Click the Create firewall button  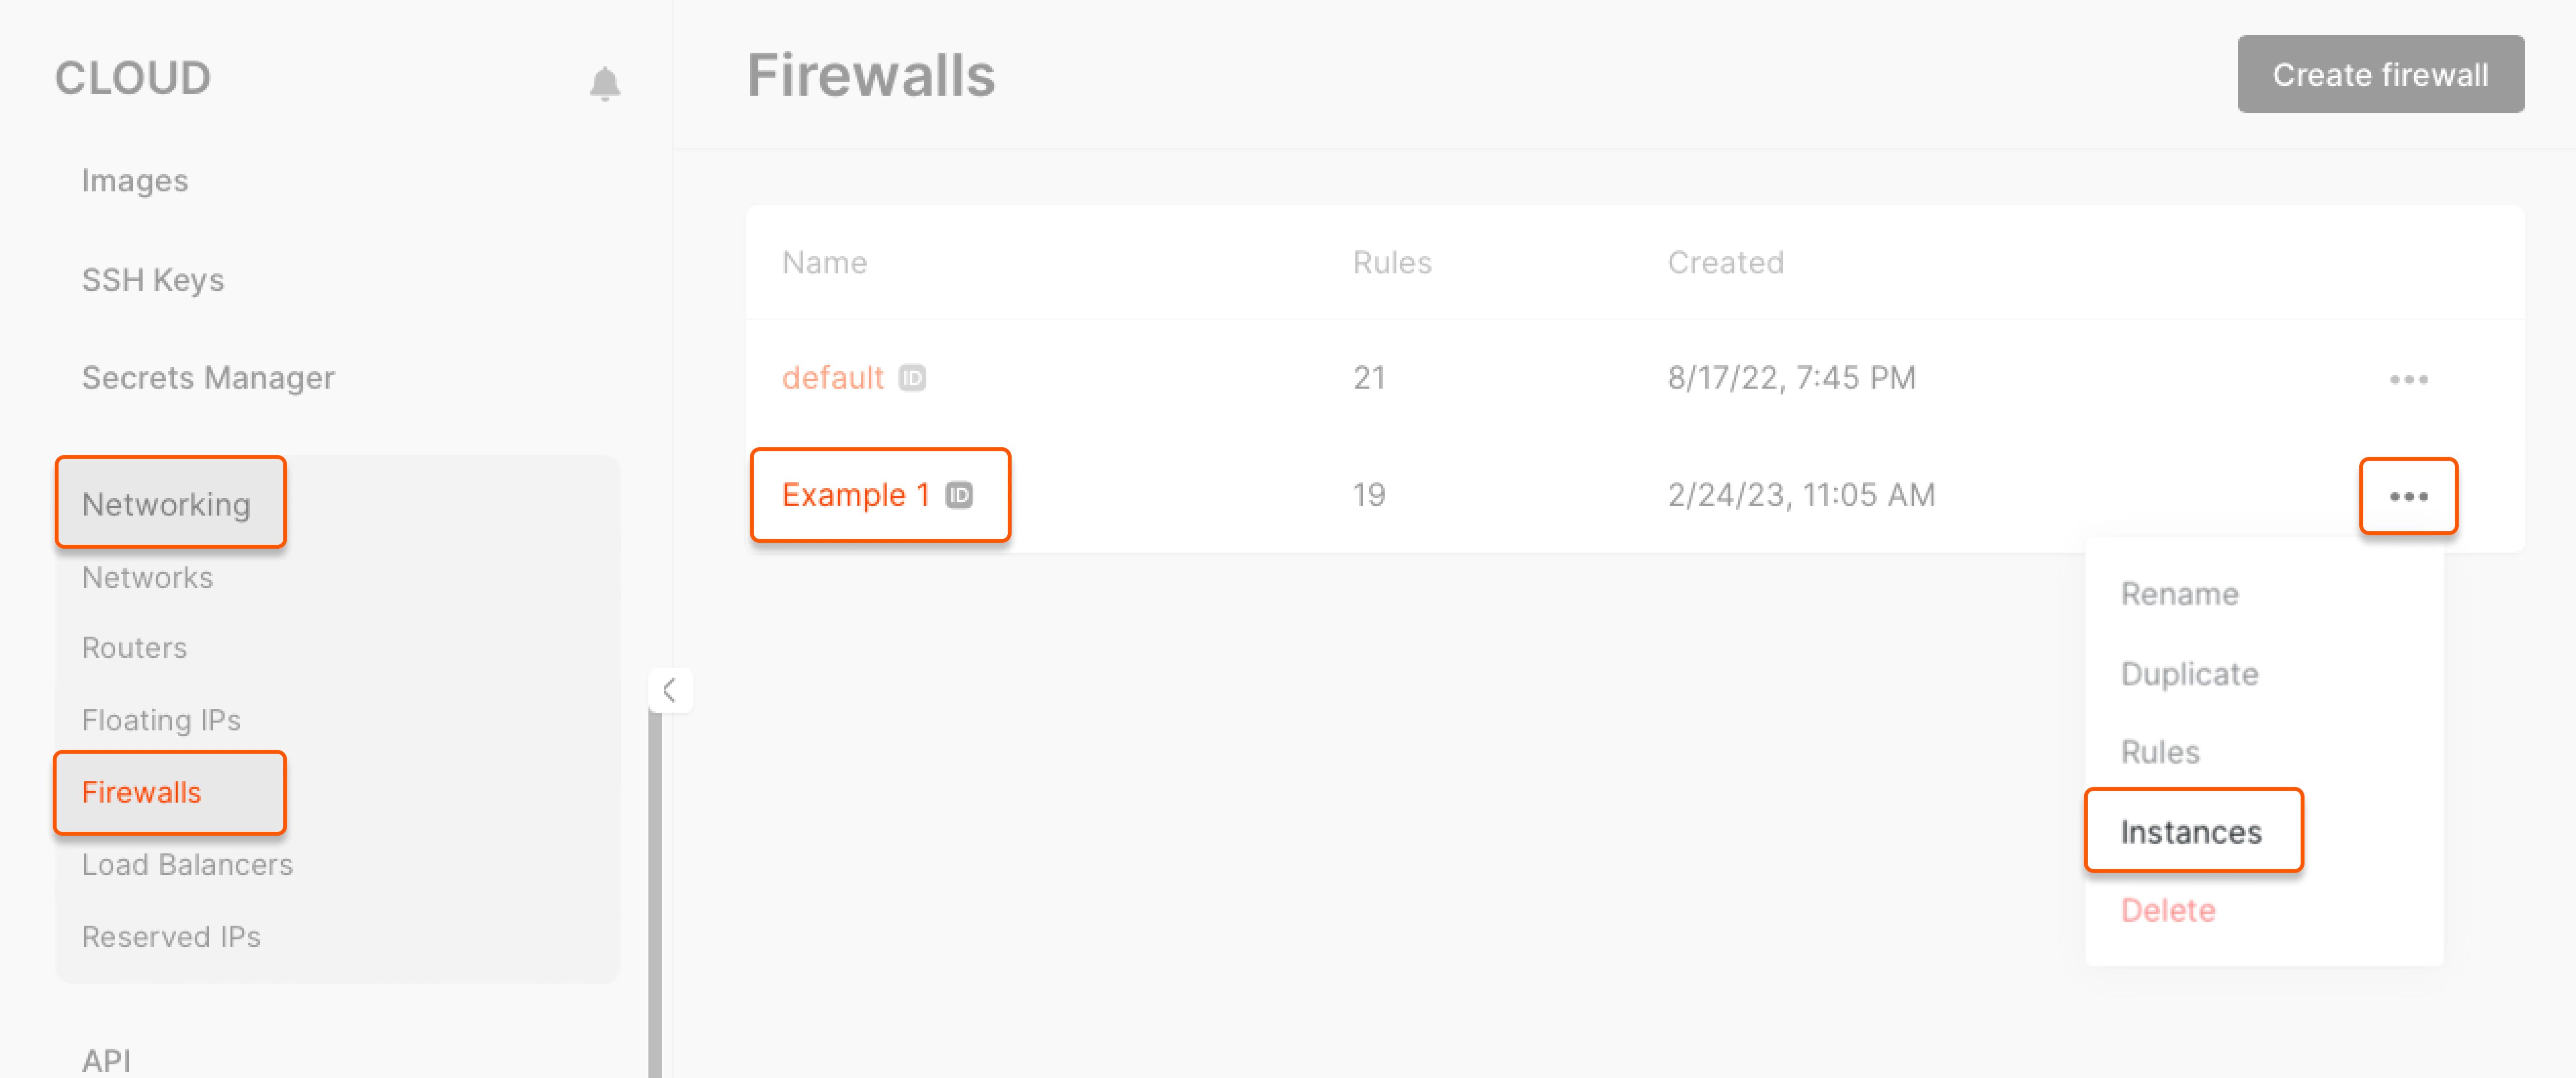2381,74
